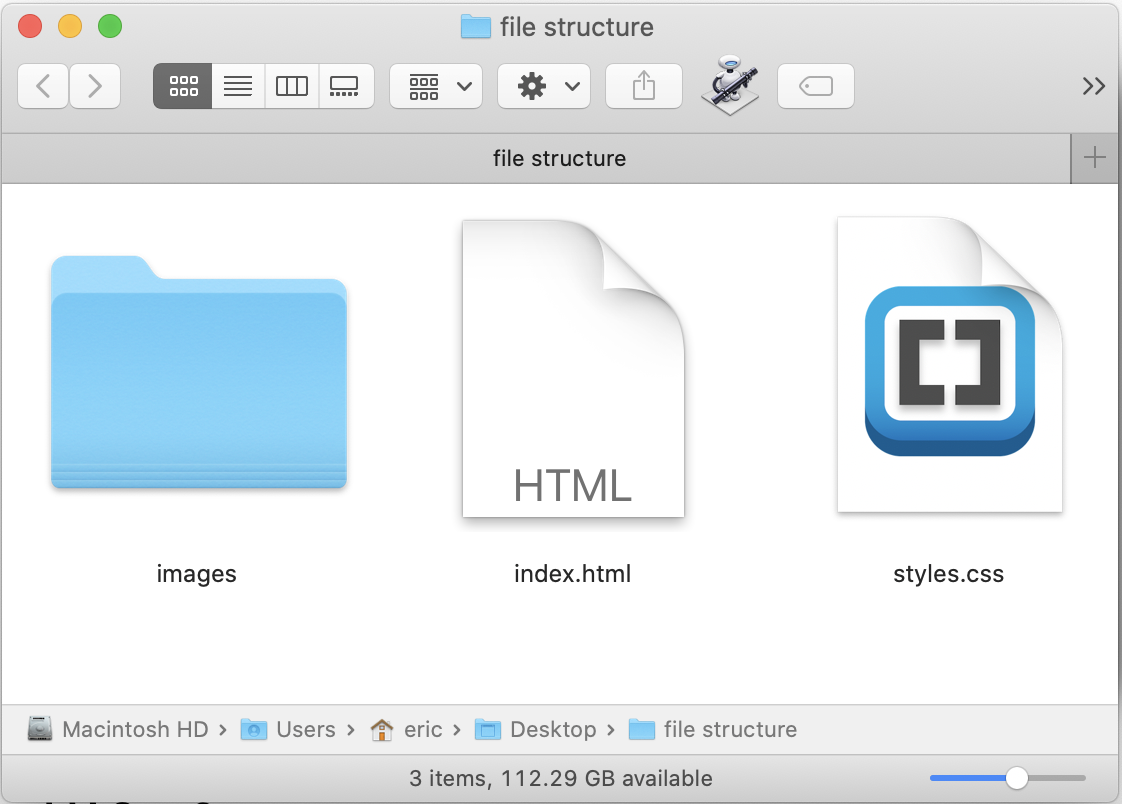Click 'file structure' in the path bar

(713, 729)
